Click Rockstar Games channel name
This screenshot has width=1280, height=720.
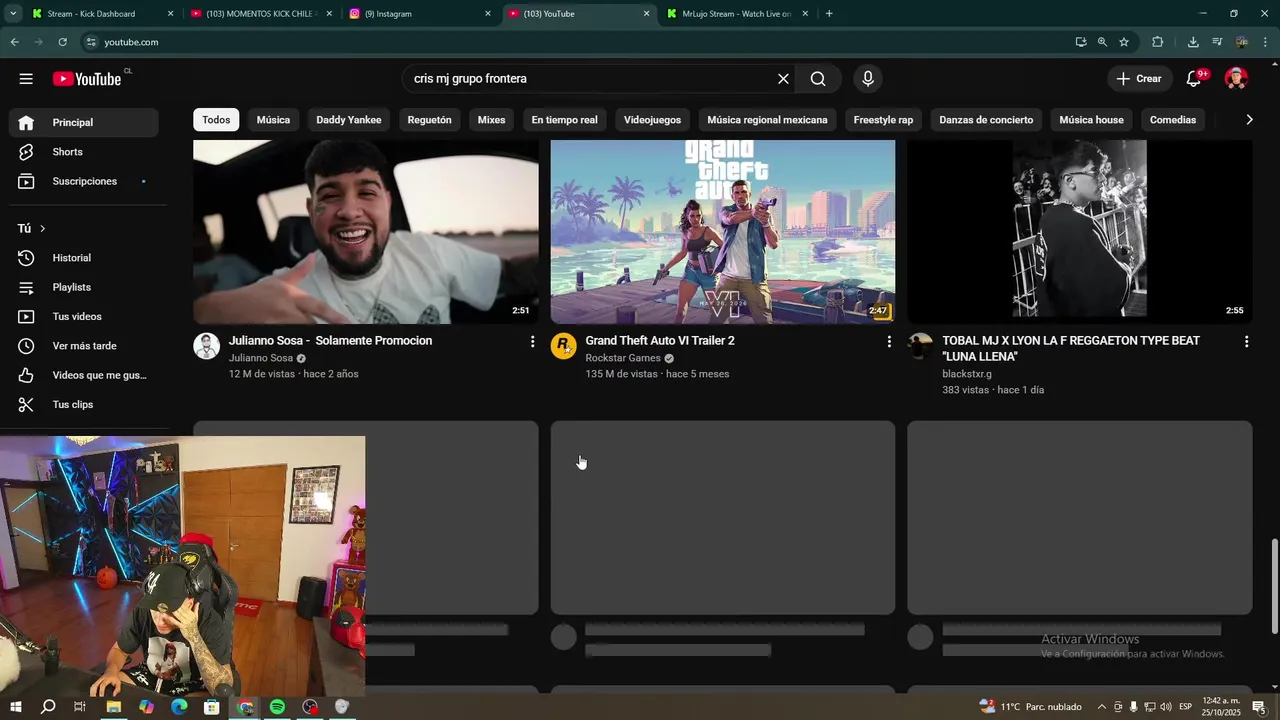[x=623, y=358]
